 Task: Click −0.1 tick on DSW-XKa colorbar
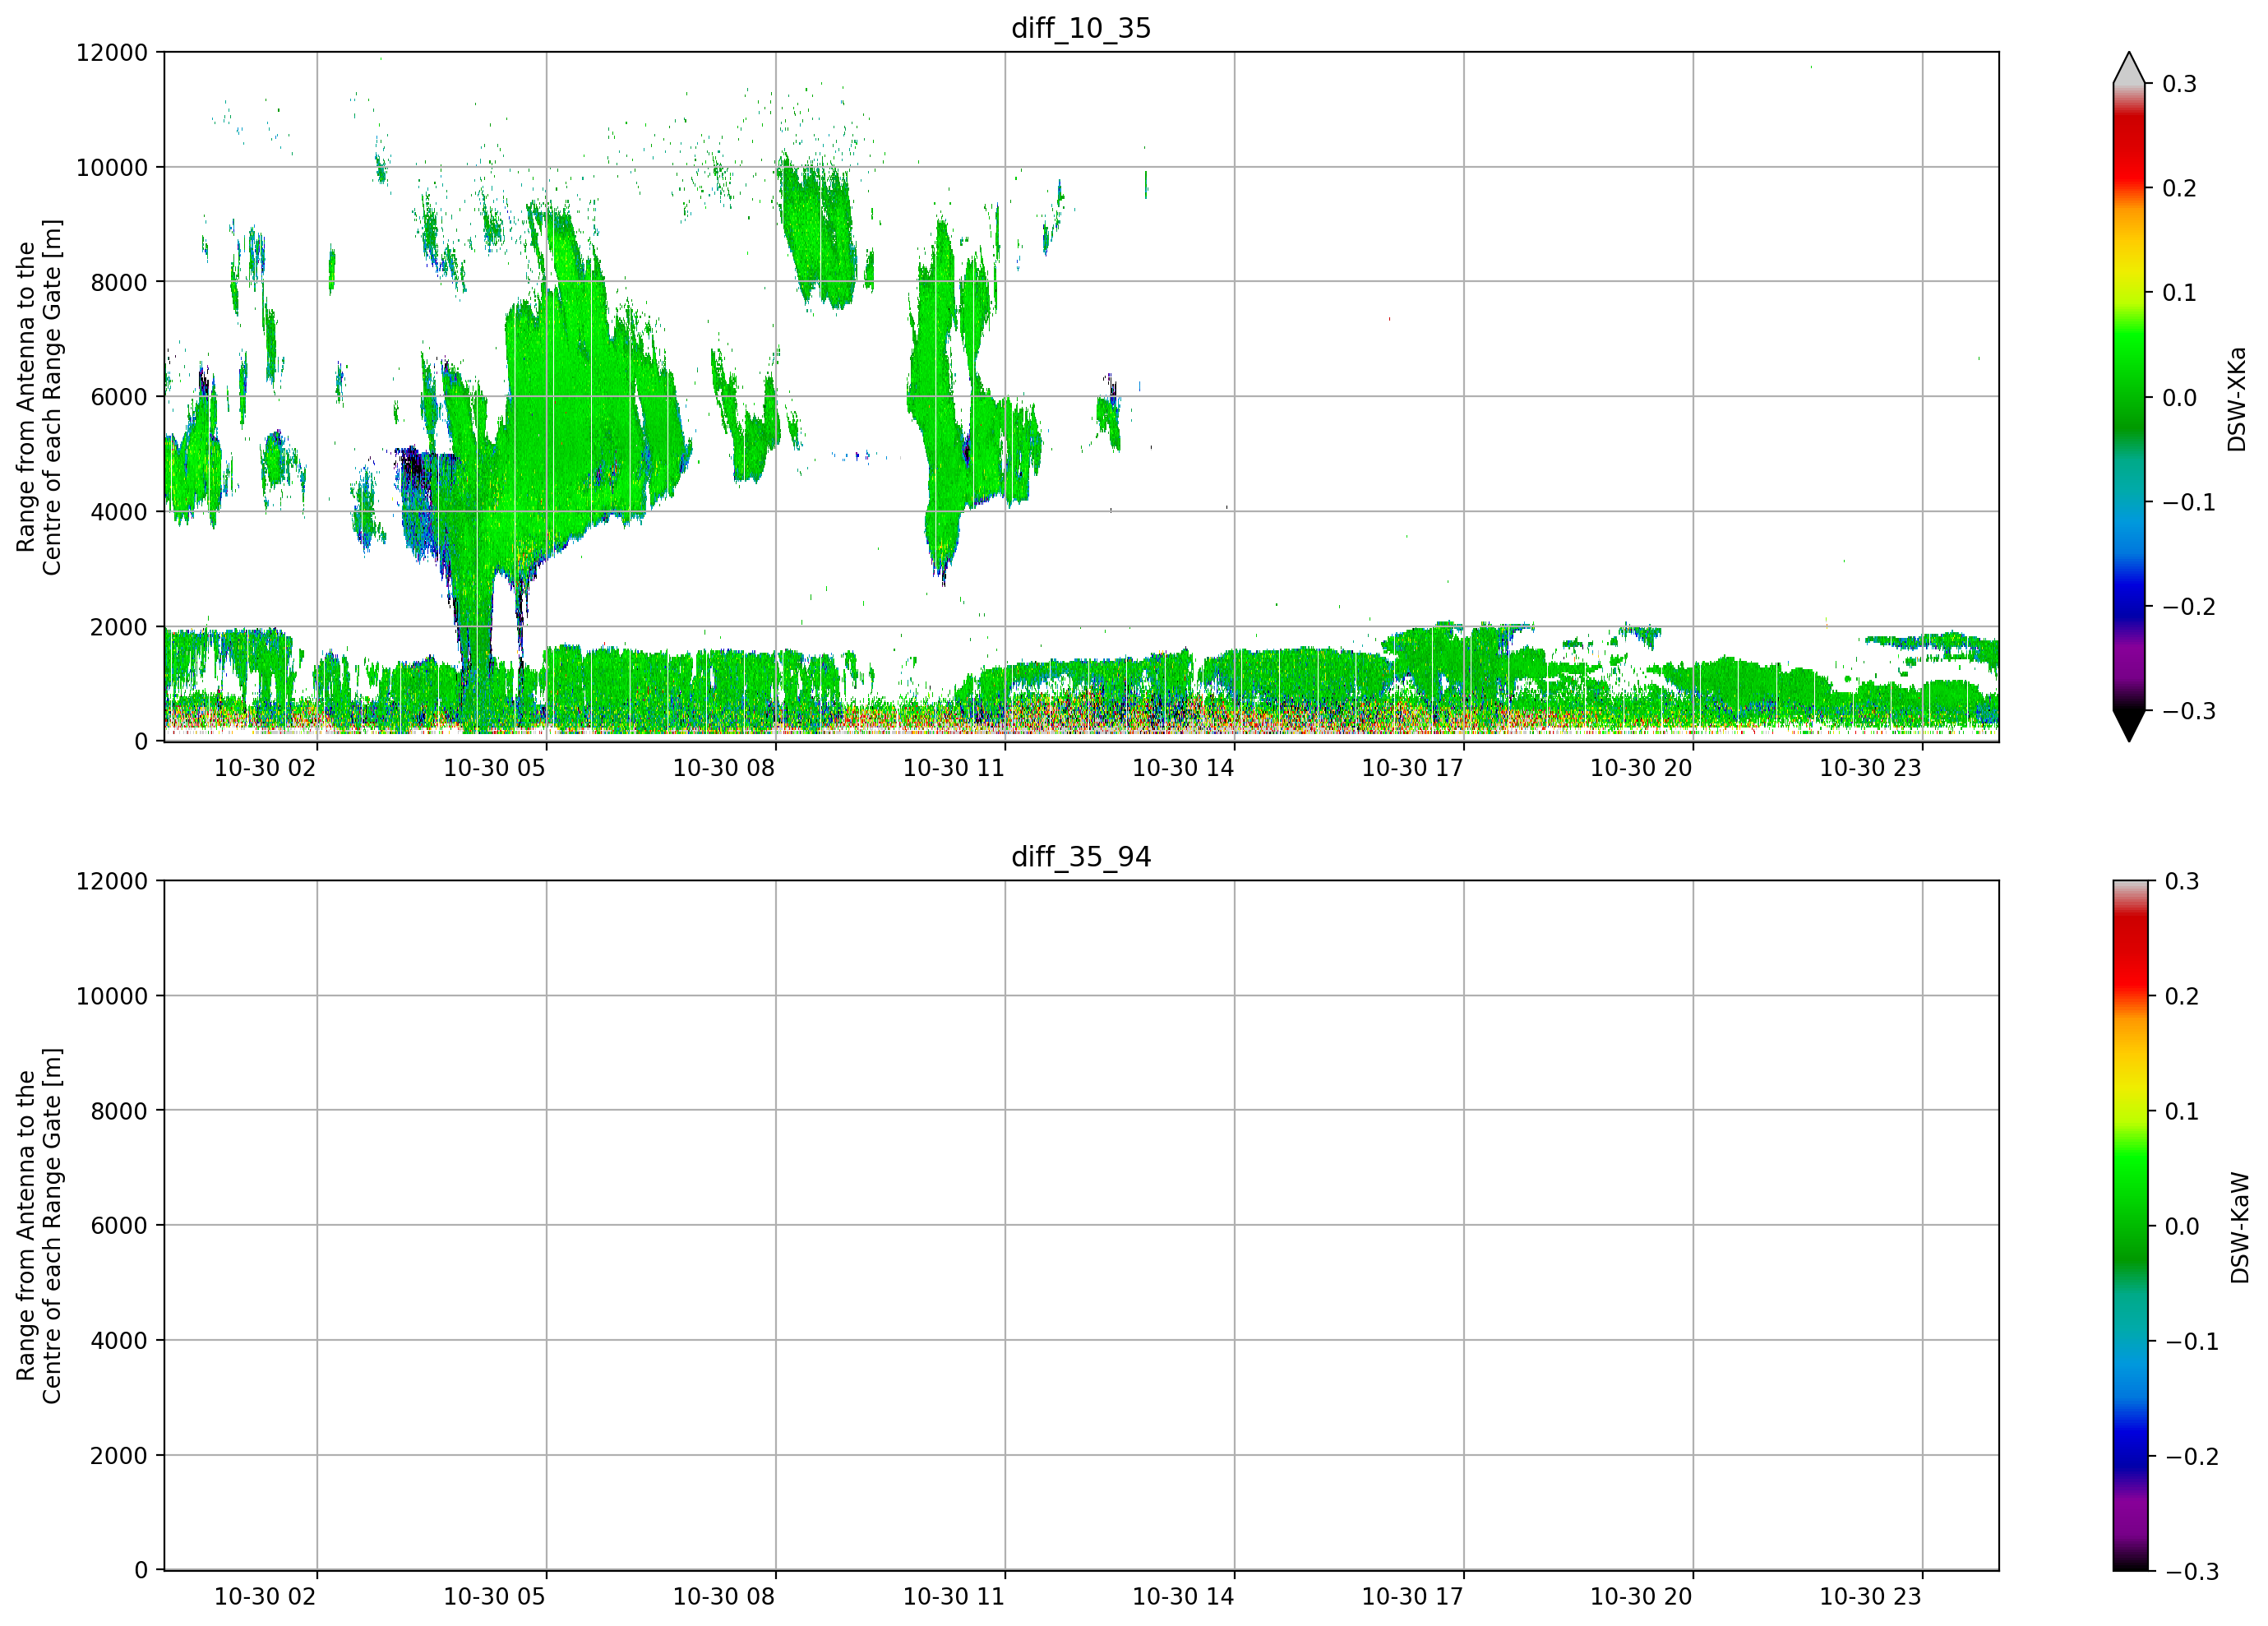click(2189, 502)
